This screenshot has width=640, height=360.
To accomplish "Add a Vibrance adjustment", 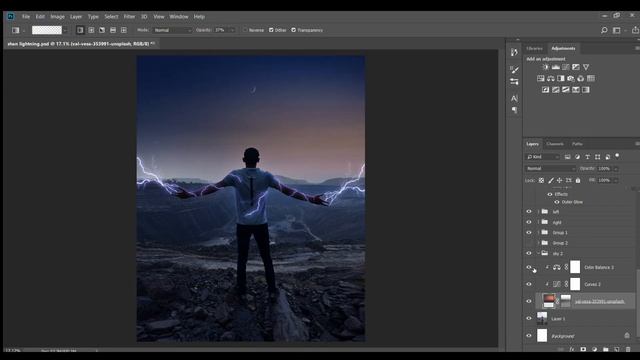I will point(586,67).
